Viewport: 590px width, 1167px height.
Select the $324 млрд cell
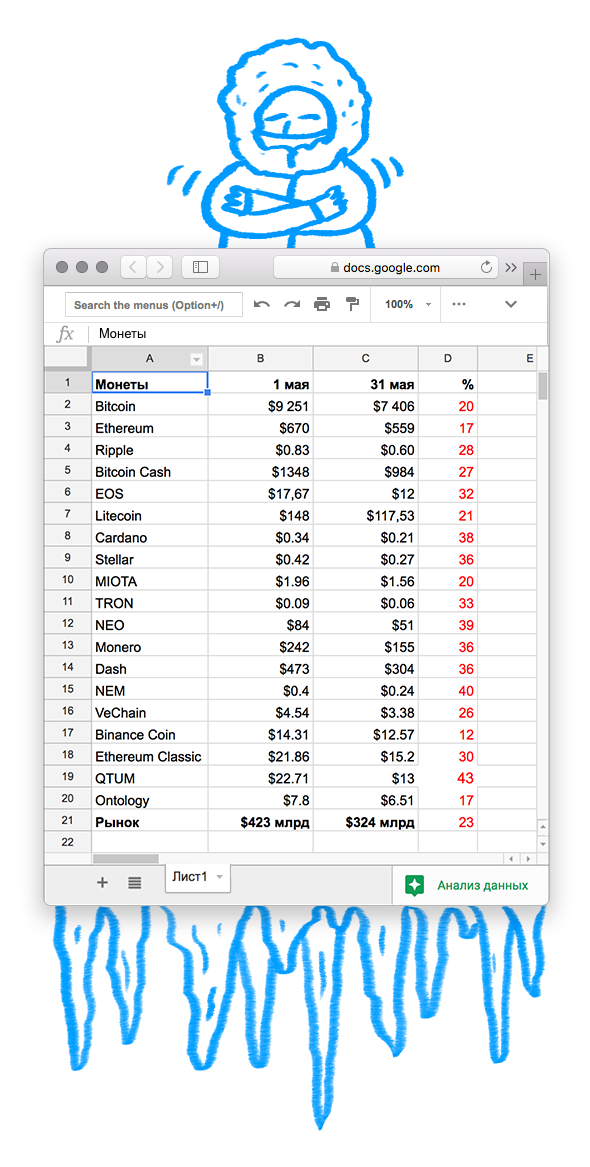pyautogui.click(x=365, y=822)
